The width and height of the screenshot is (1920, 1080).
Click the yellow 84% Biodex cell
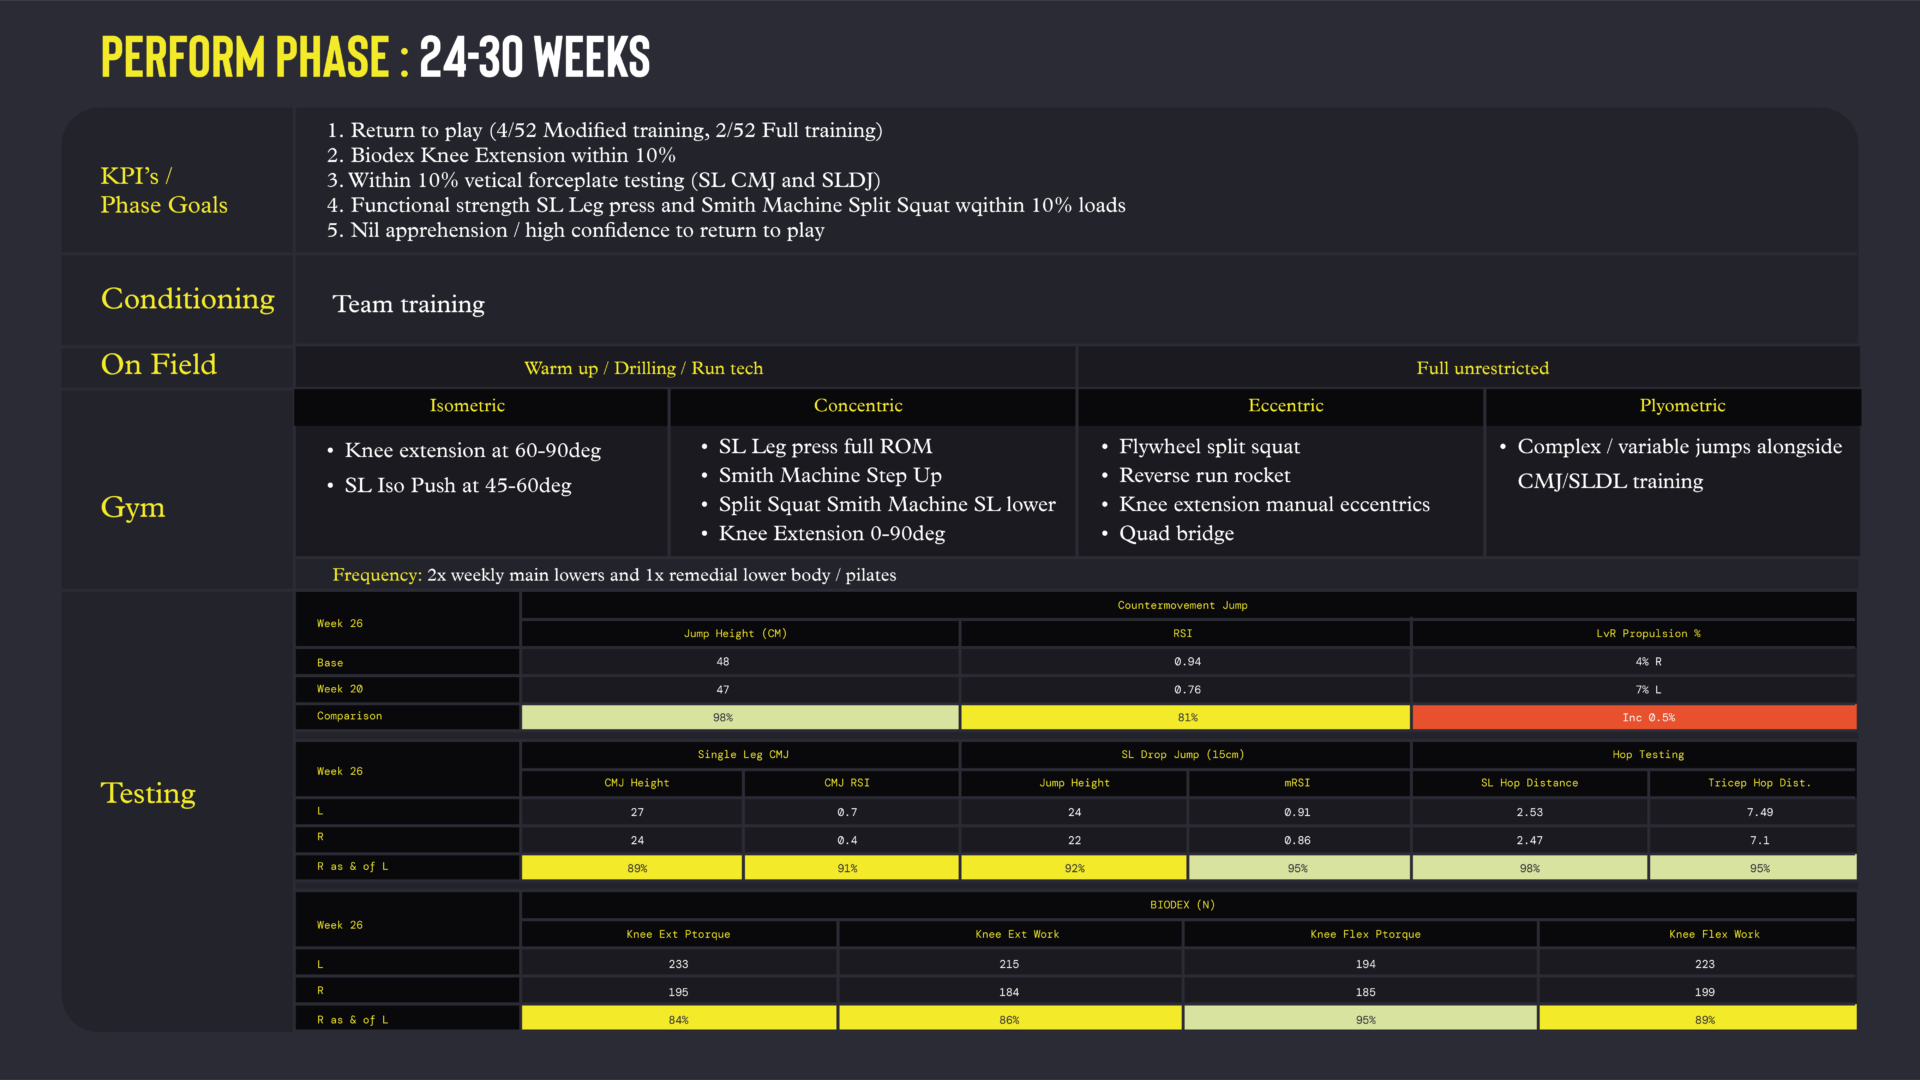click(x=679, y=1018)
